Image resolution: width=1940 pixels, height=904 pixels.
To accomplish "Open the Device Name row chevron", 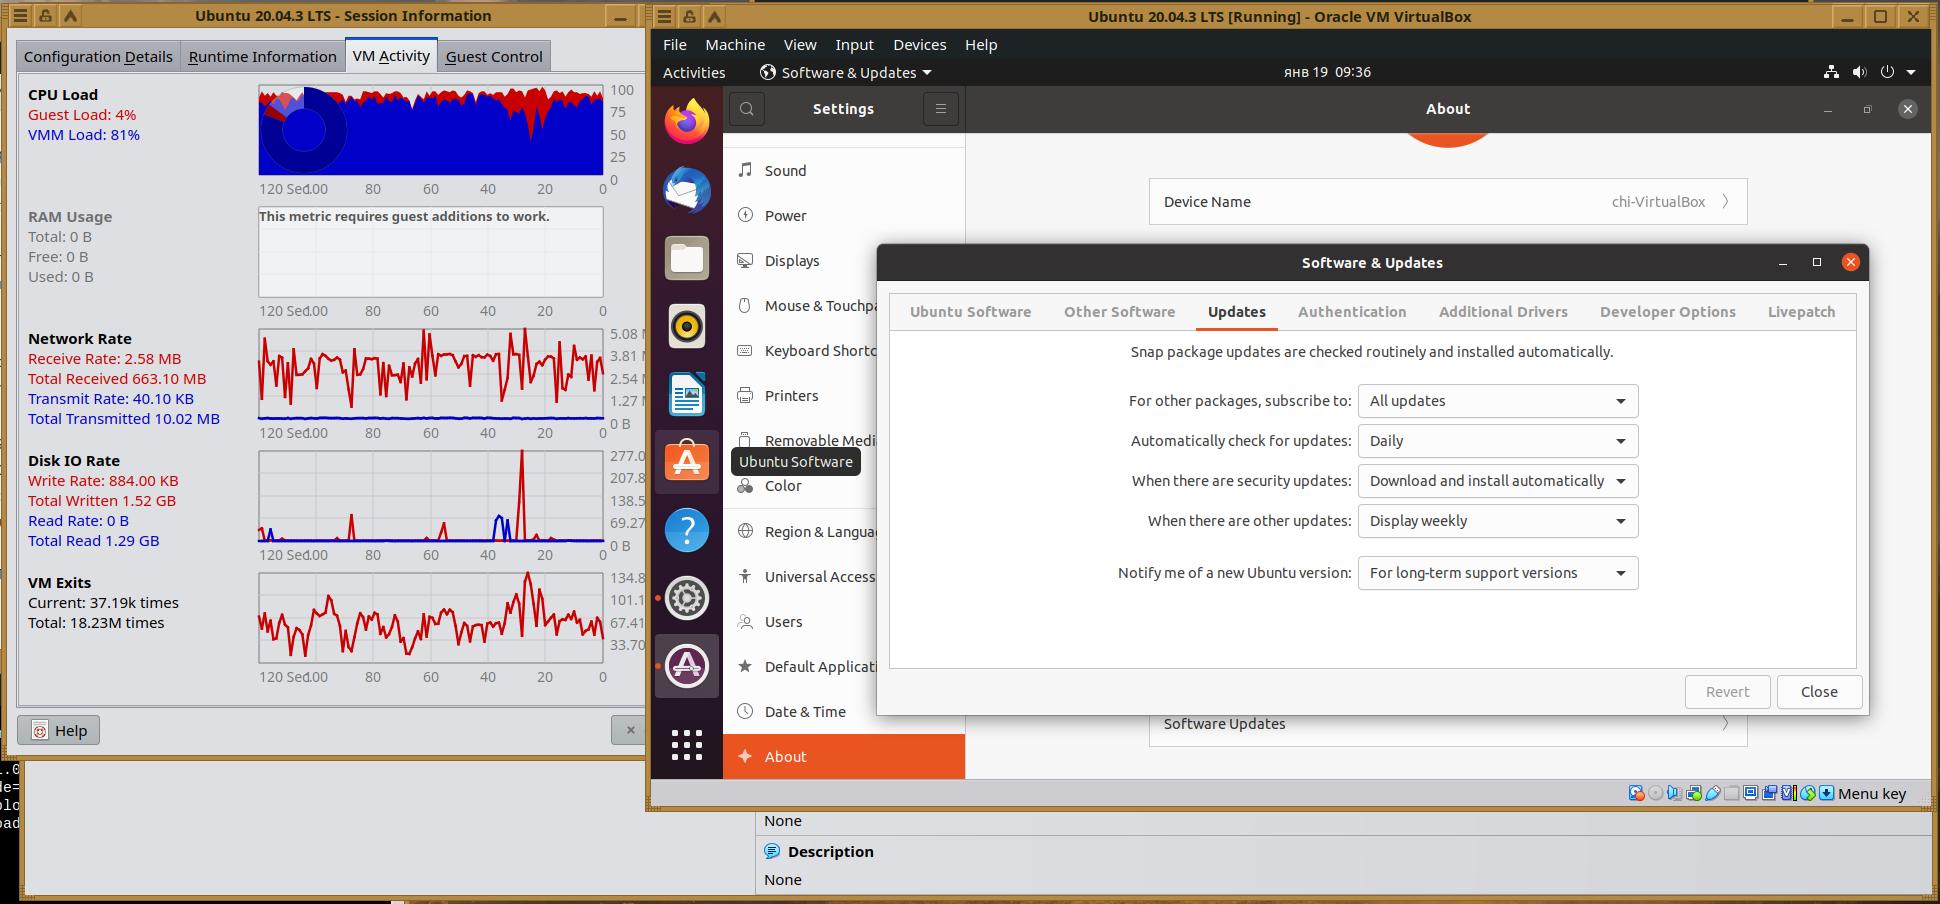I will pyautogui.click(x=1726, y=201).
